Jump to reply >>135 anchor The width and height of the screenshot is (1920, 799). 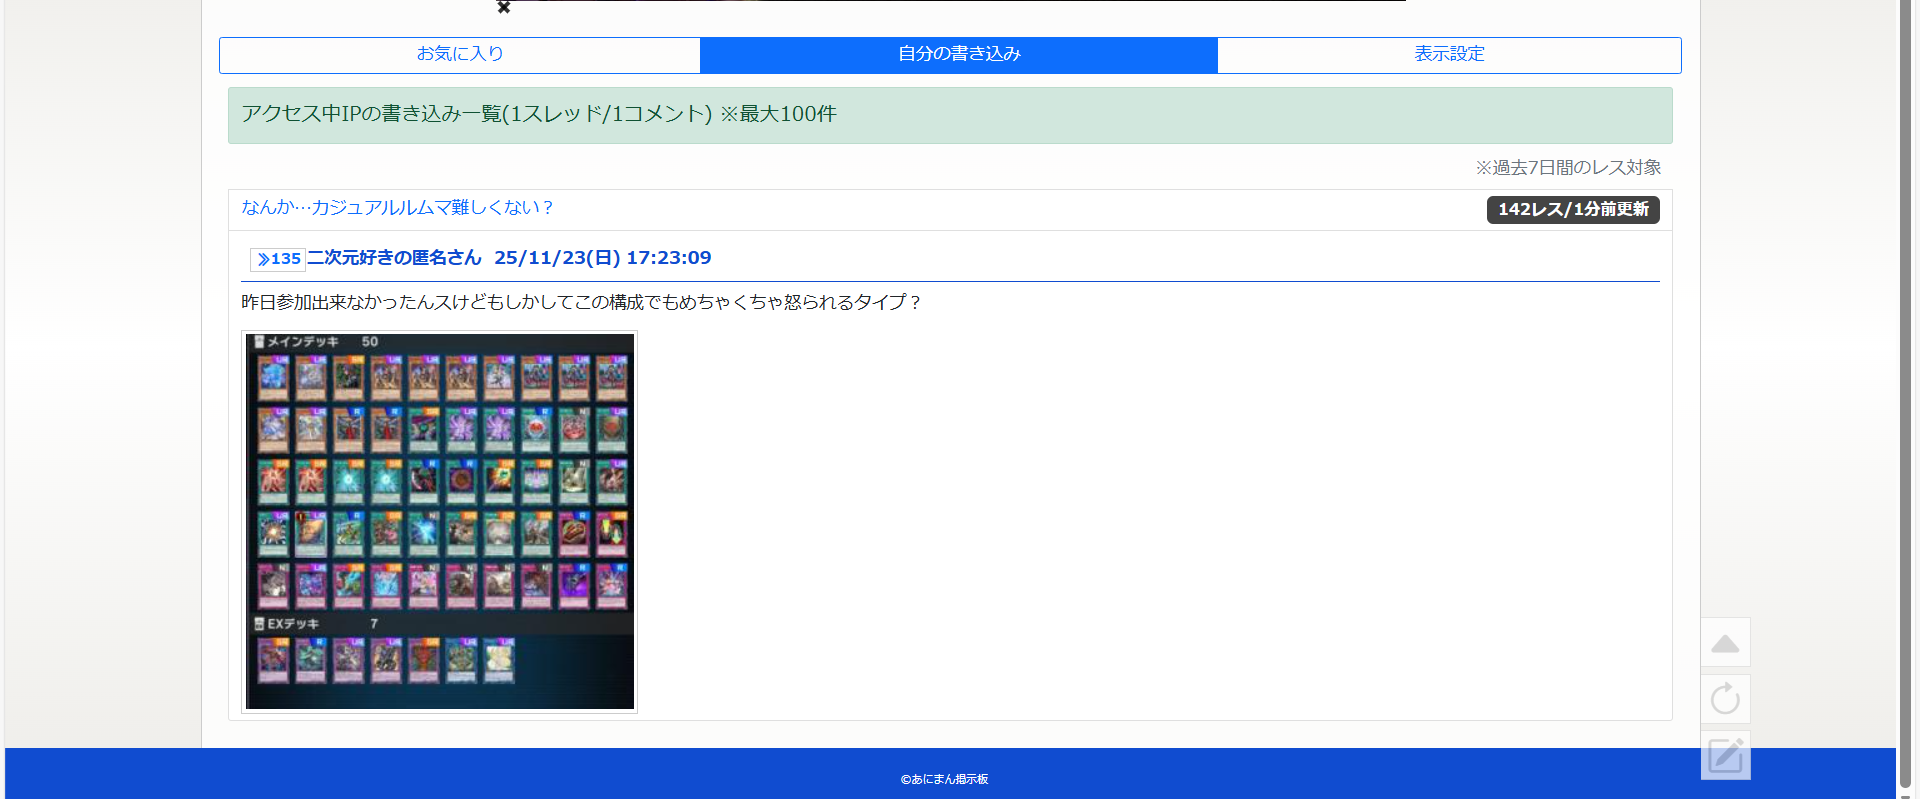(x=278, y=259)
